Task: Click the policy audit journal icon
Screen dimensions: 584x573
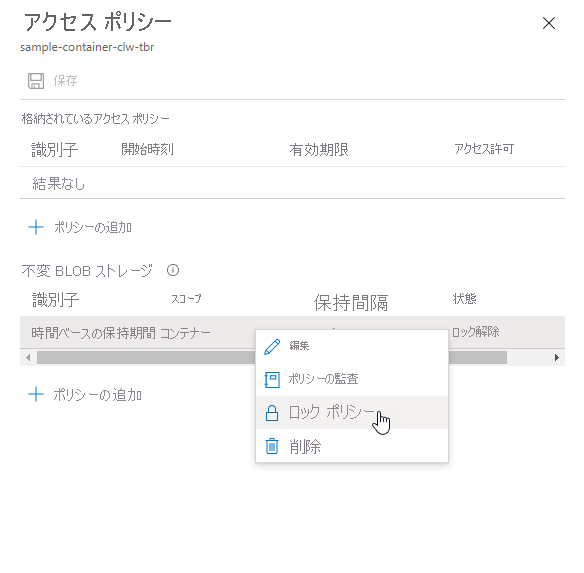Action: (x=272, y=380)
